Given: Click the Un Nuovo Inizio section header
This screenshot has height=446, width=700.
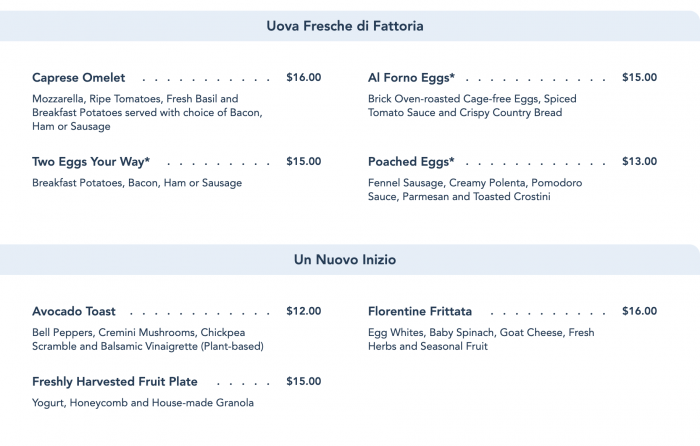Looking at the screenshot, I should [x=345, y=260].
